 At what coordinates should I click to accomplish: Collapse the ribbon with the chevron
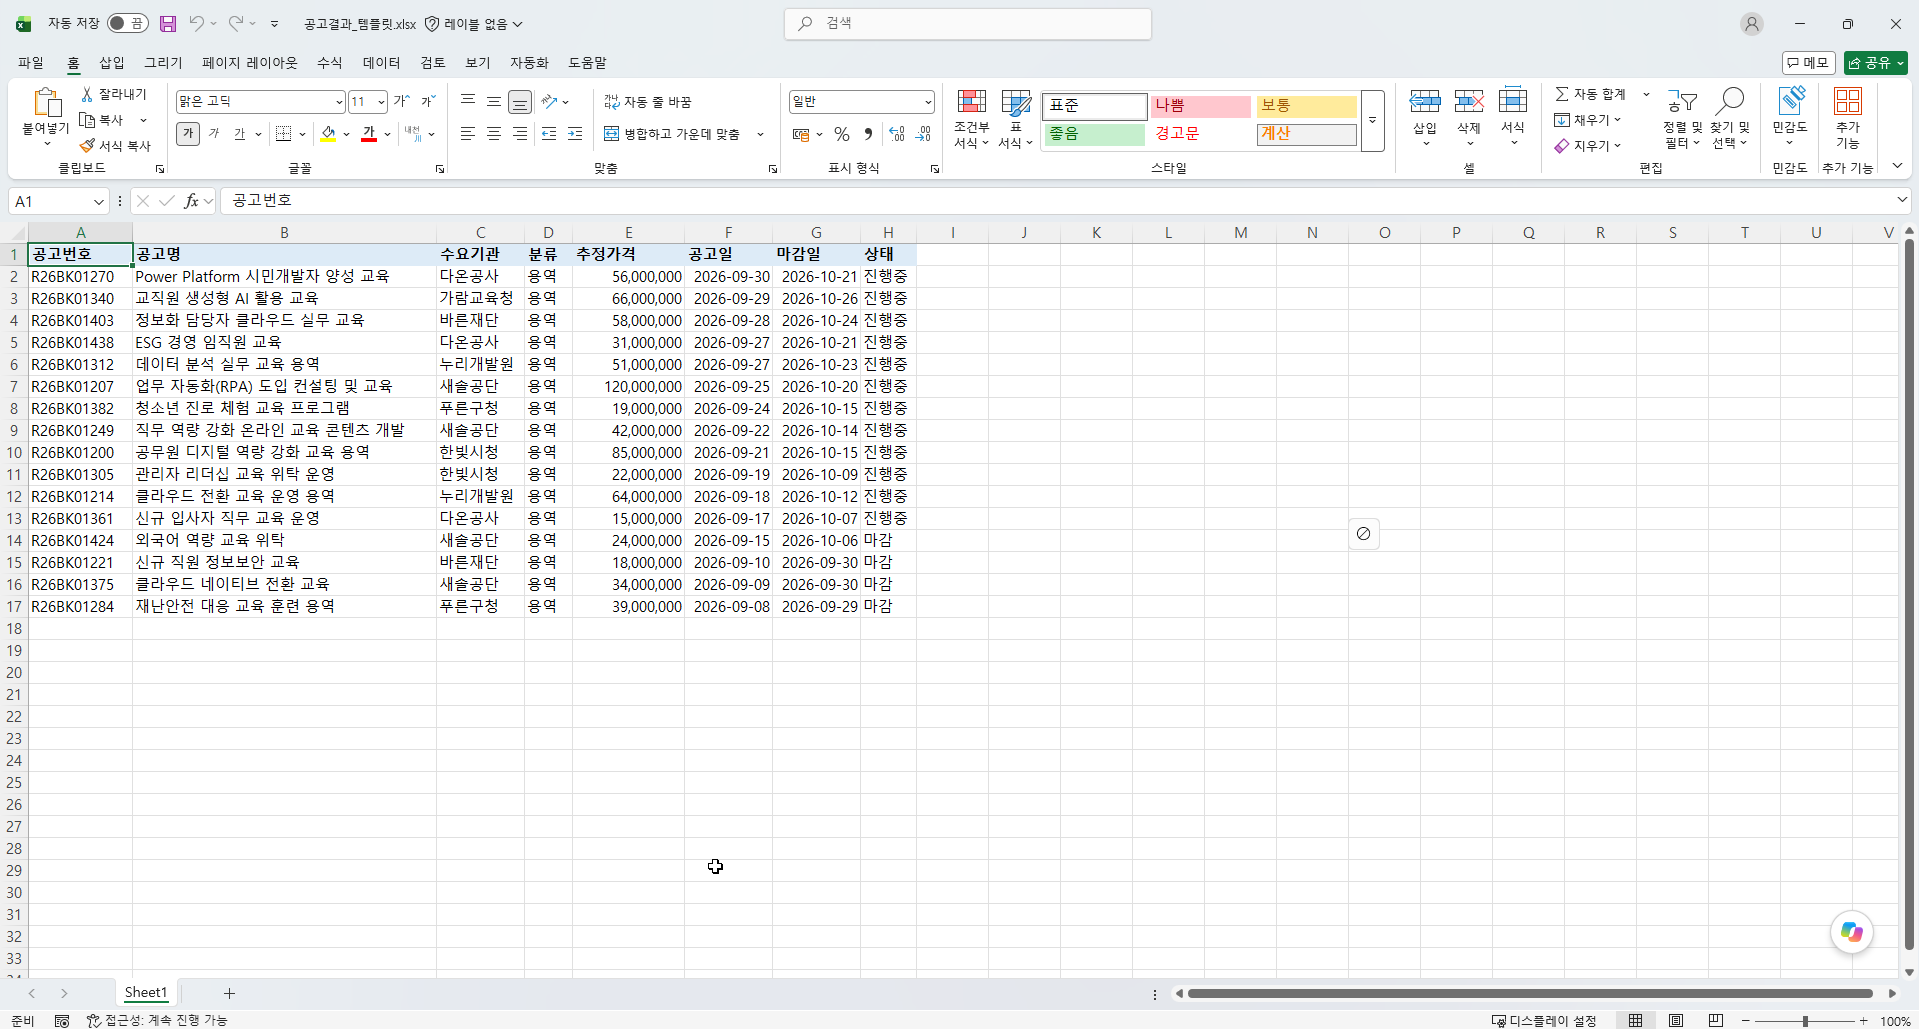(1897, 167)
